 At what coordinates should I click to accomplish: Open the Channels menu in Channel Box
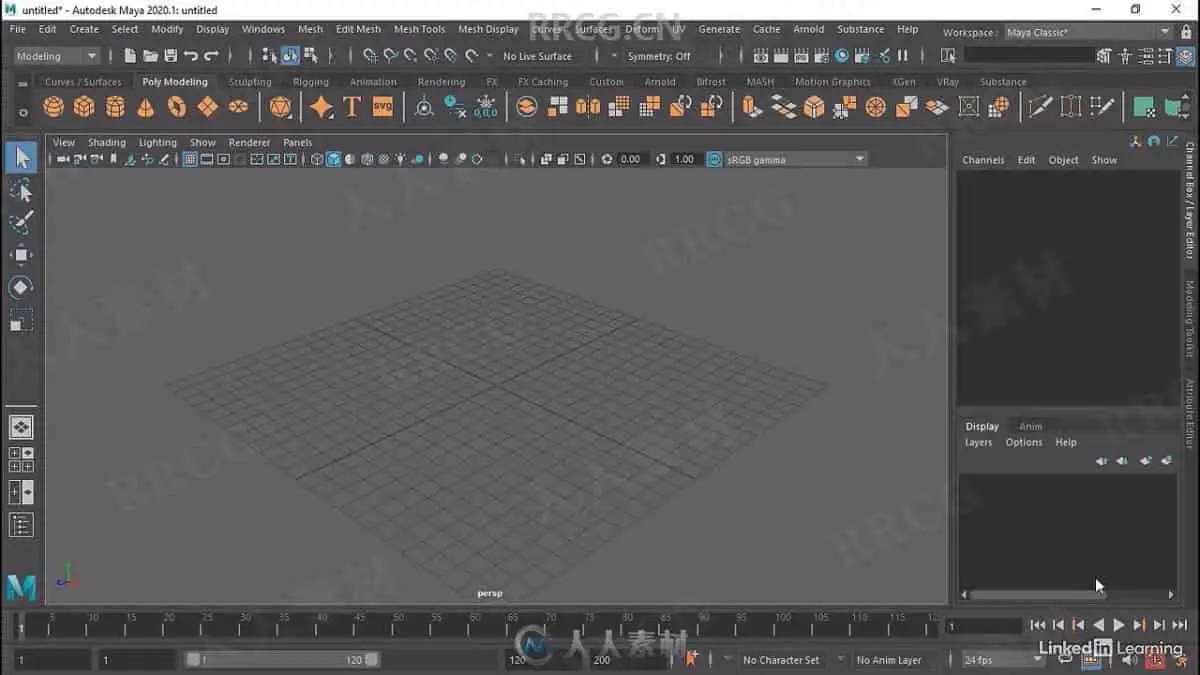983,160
